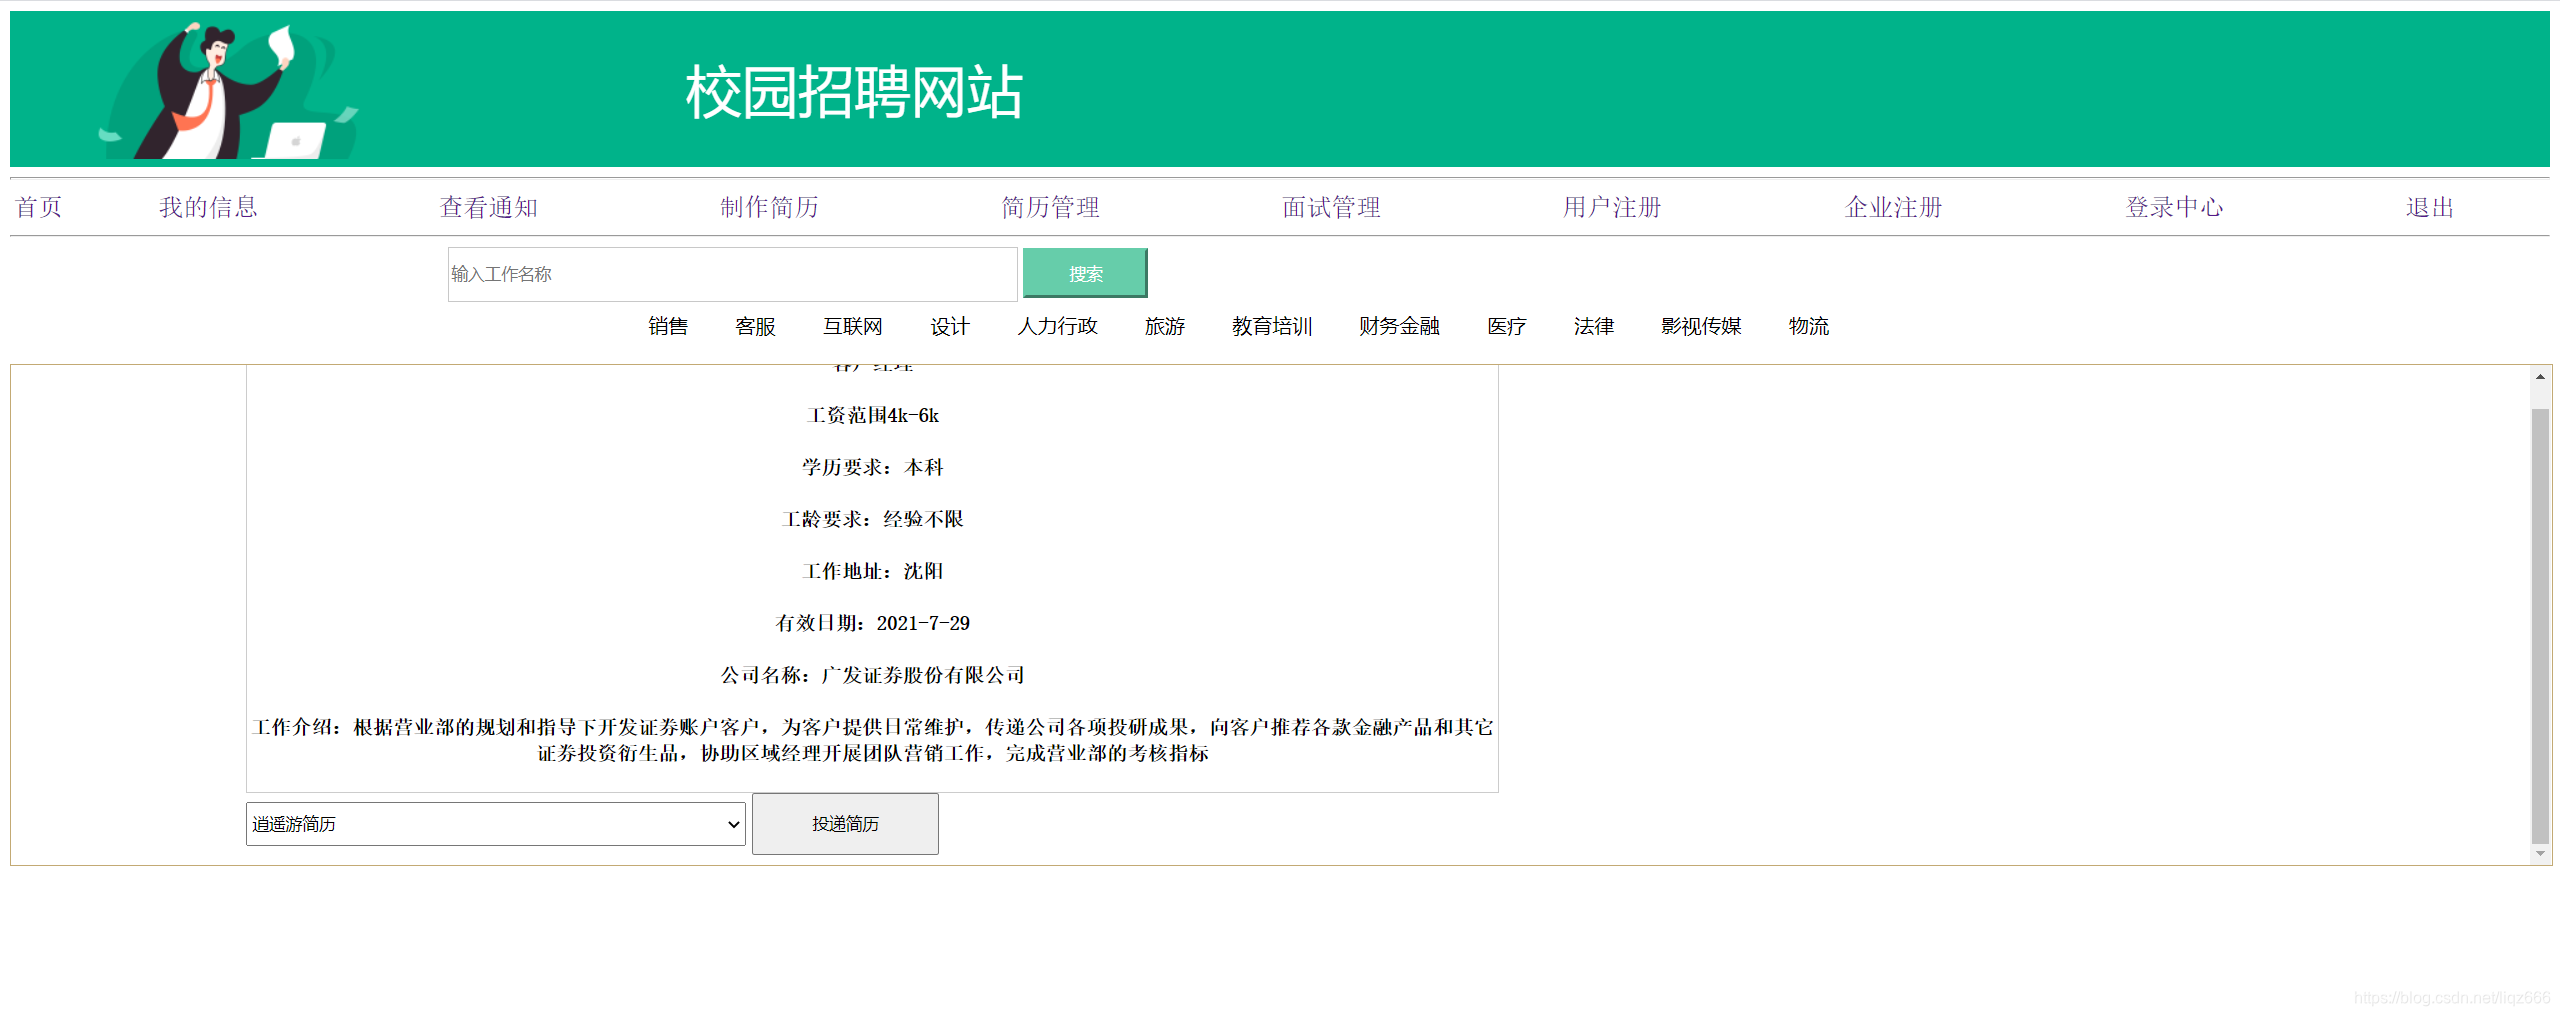2560x1016 pixels.
Task: Click the businessman logo illustration
Action: (229, 90)
